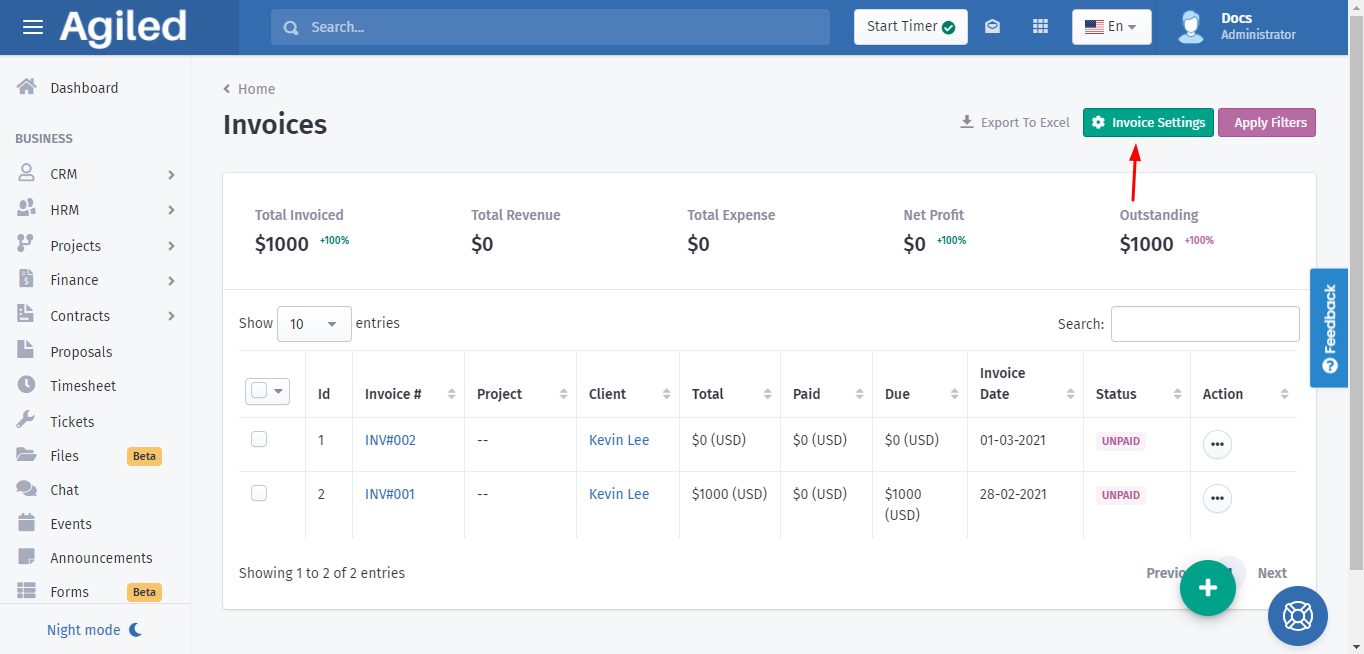Open Proposals from the sidebar
Screen dimensions: 1364x654
[81, 352]
